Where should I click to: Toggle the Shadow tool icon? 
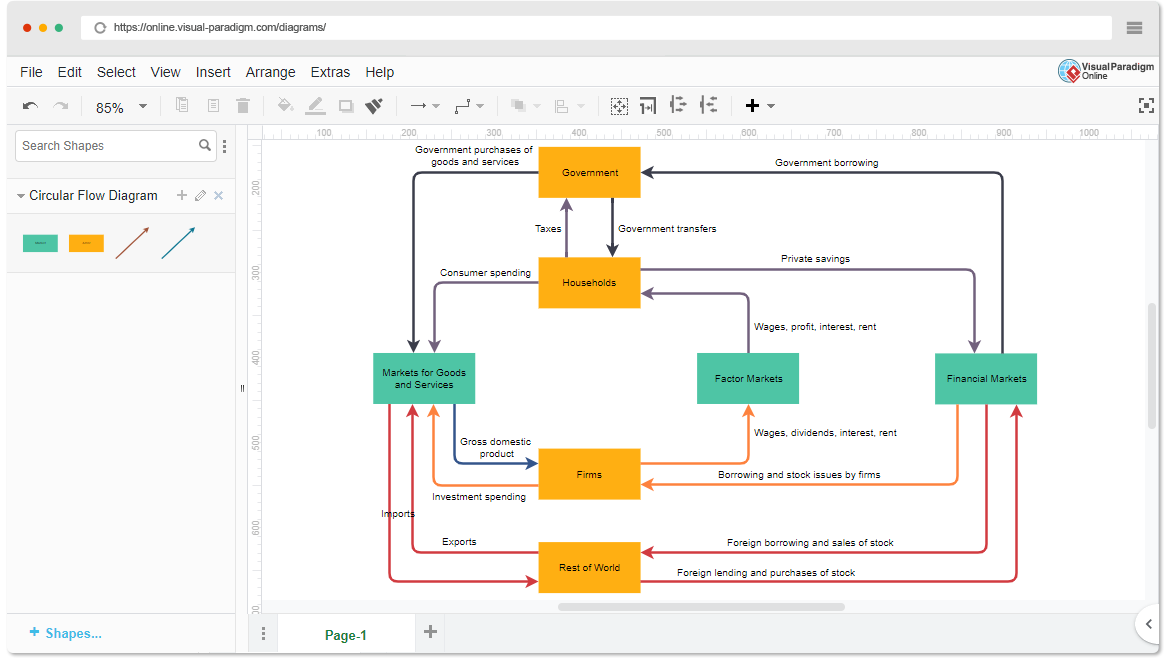coord(345,106)
